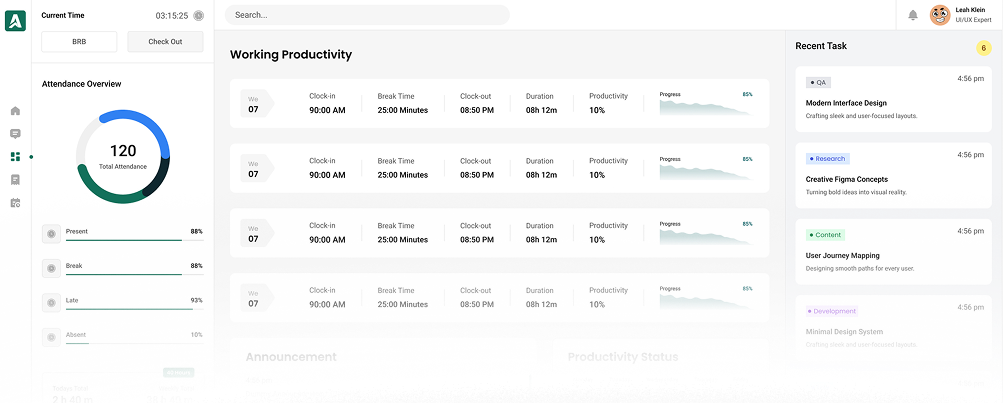
Task: Click the Present attendance status icon
Action: pos(50,233)
